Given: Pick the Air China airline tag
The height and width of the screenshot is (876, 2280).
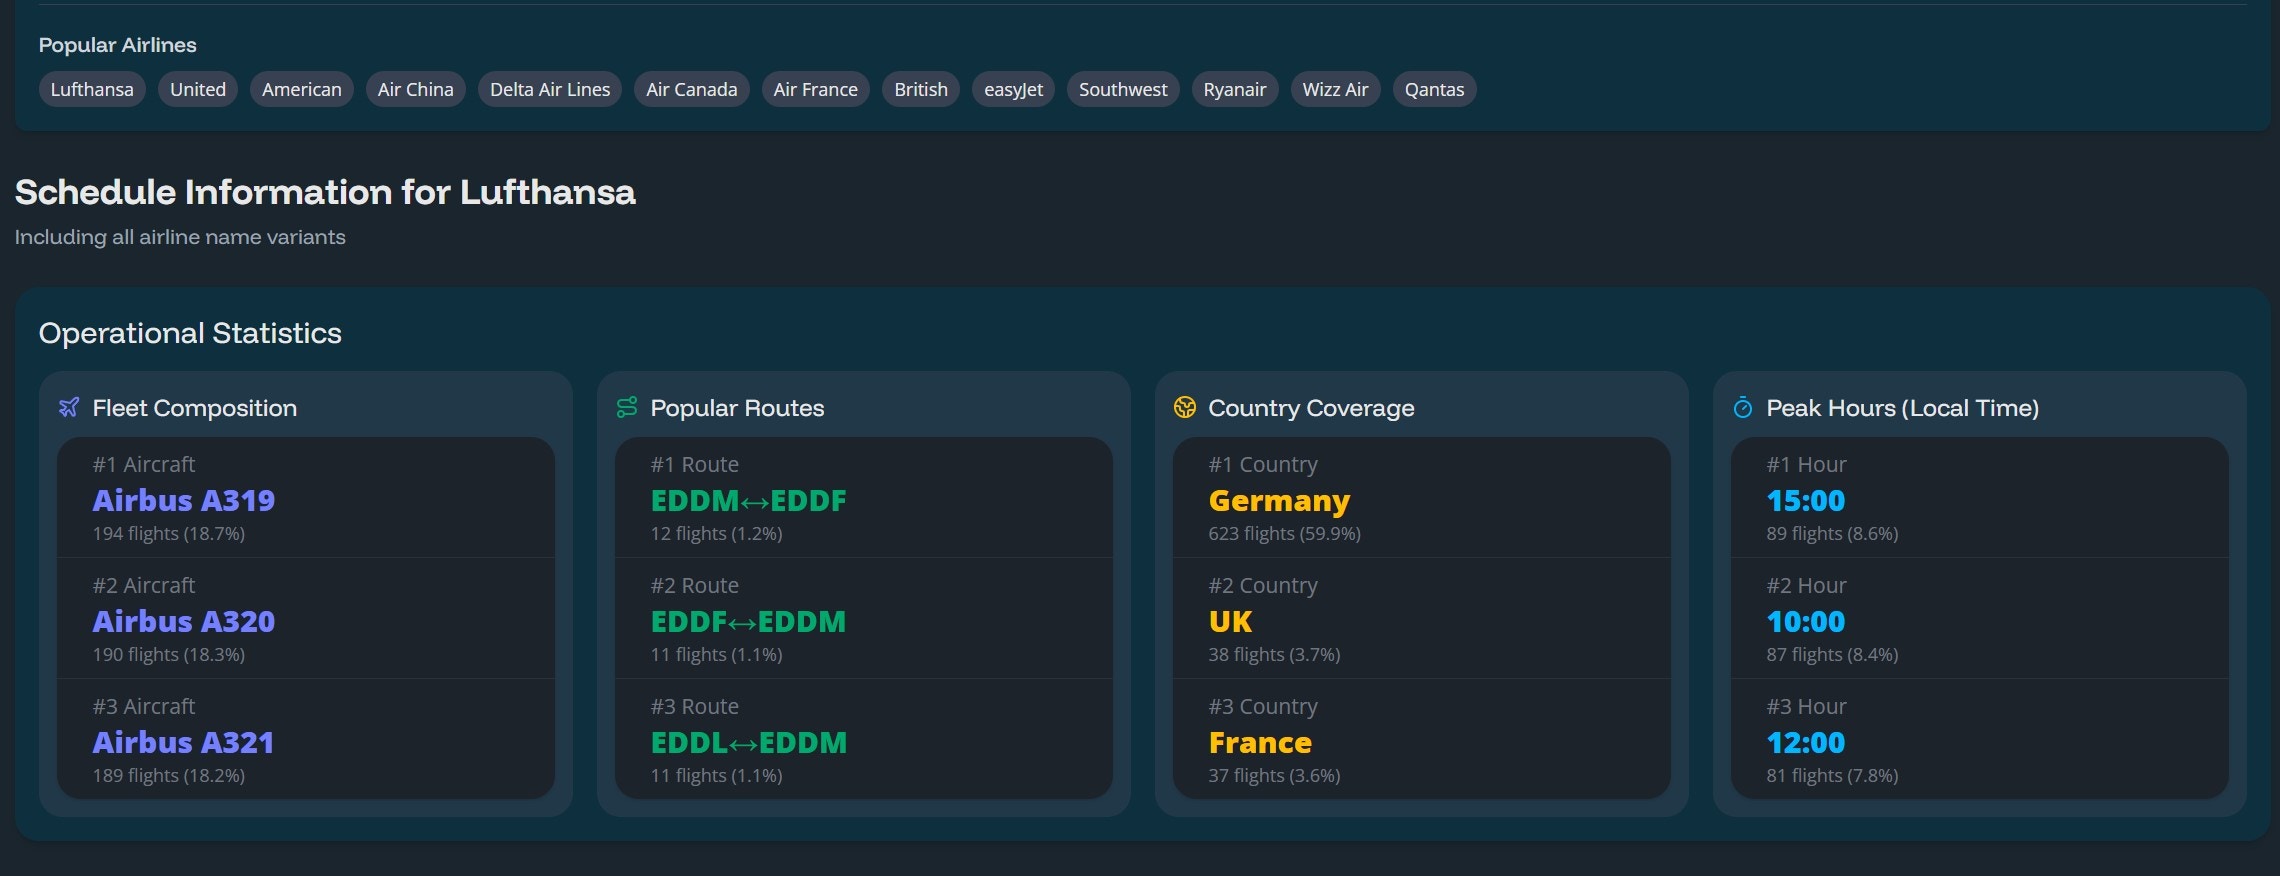Looking at the screenshot, I should click(x=415, y=90).
